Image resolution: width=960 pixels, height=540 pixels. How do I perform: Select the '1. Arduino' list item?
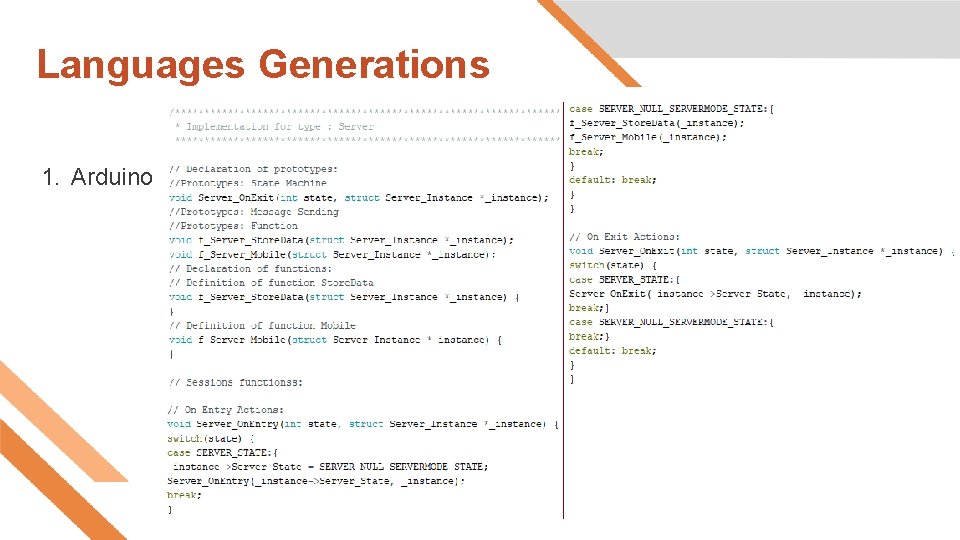(97, 177)
